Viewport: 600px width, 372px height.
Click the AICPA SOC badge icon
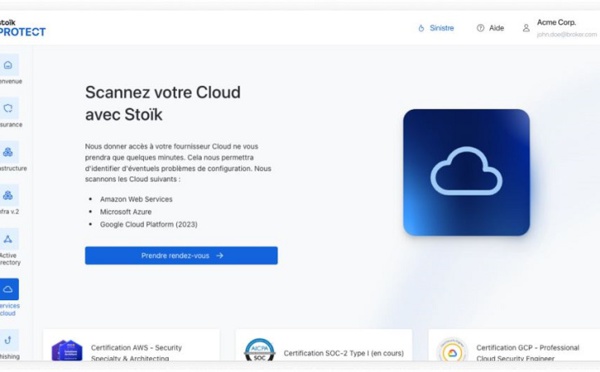pos(259,349)
